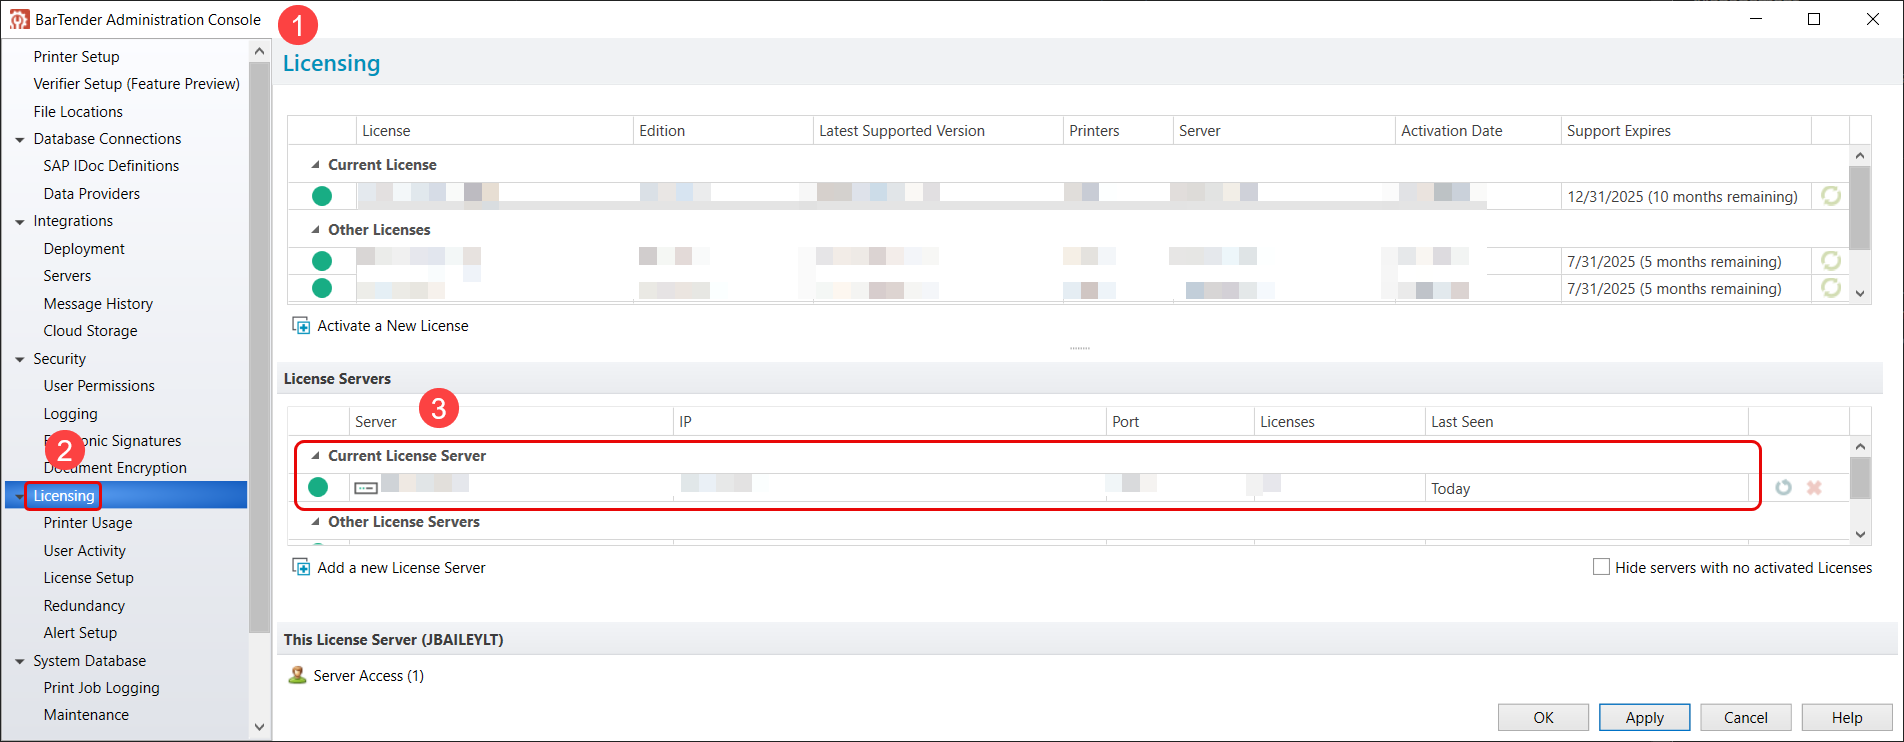Open Cloud Storage
This screenshot has width=1904, height=742.
click(x=90, y=331)
